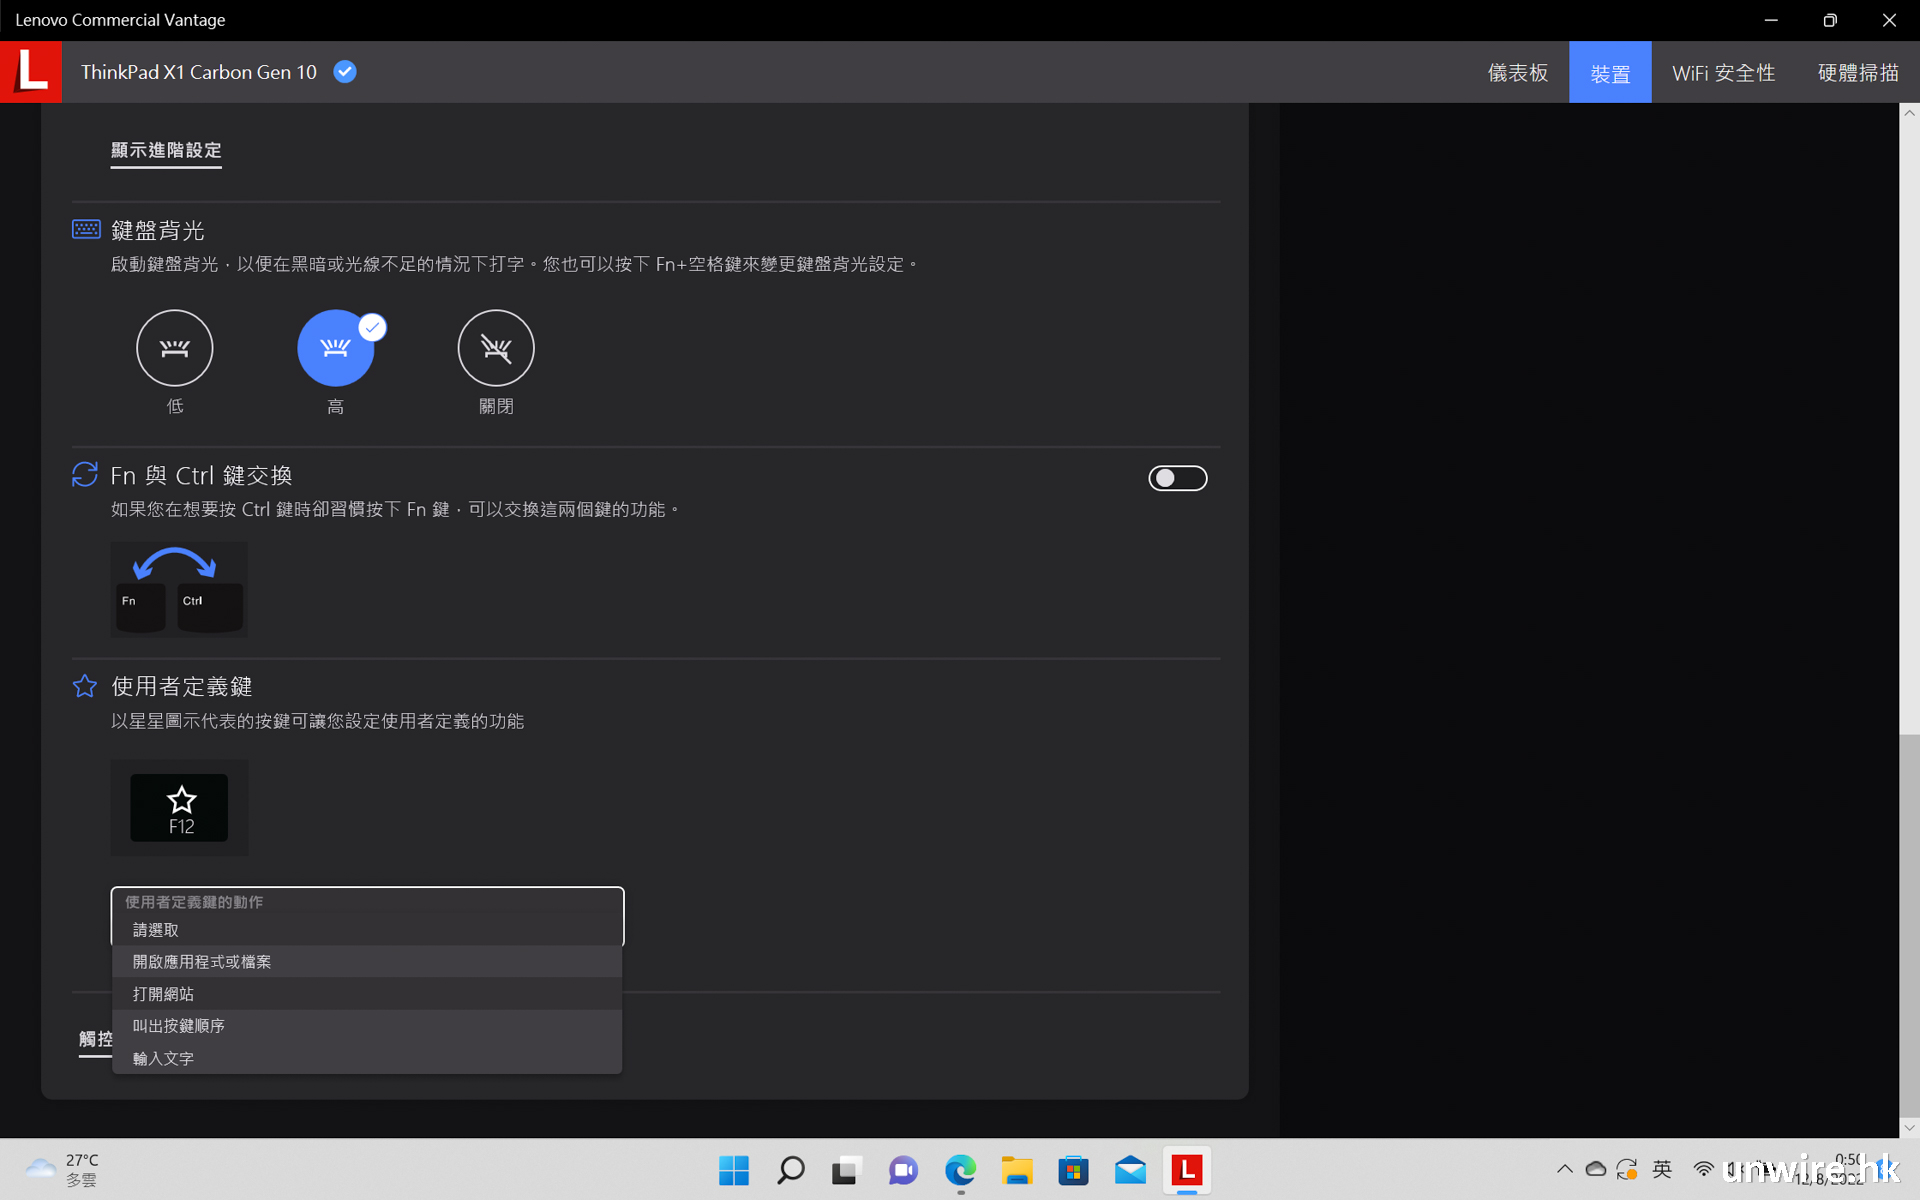Screen dimensions: 1920x1200
Task: Open Windows Start menu
Action: pyautogui.click(x=734, y=1170)
